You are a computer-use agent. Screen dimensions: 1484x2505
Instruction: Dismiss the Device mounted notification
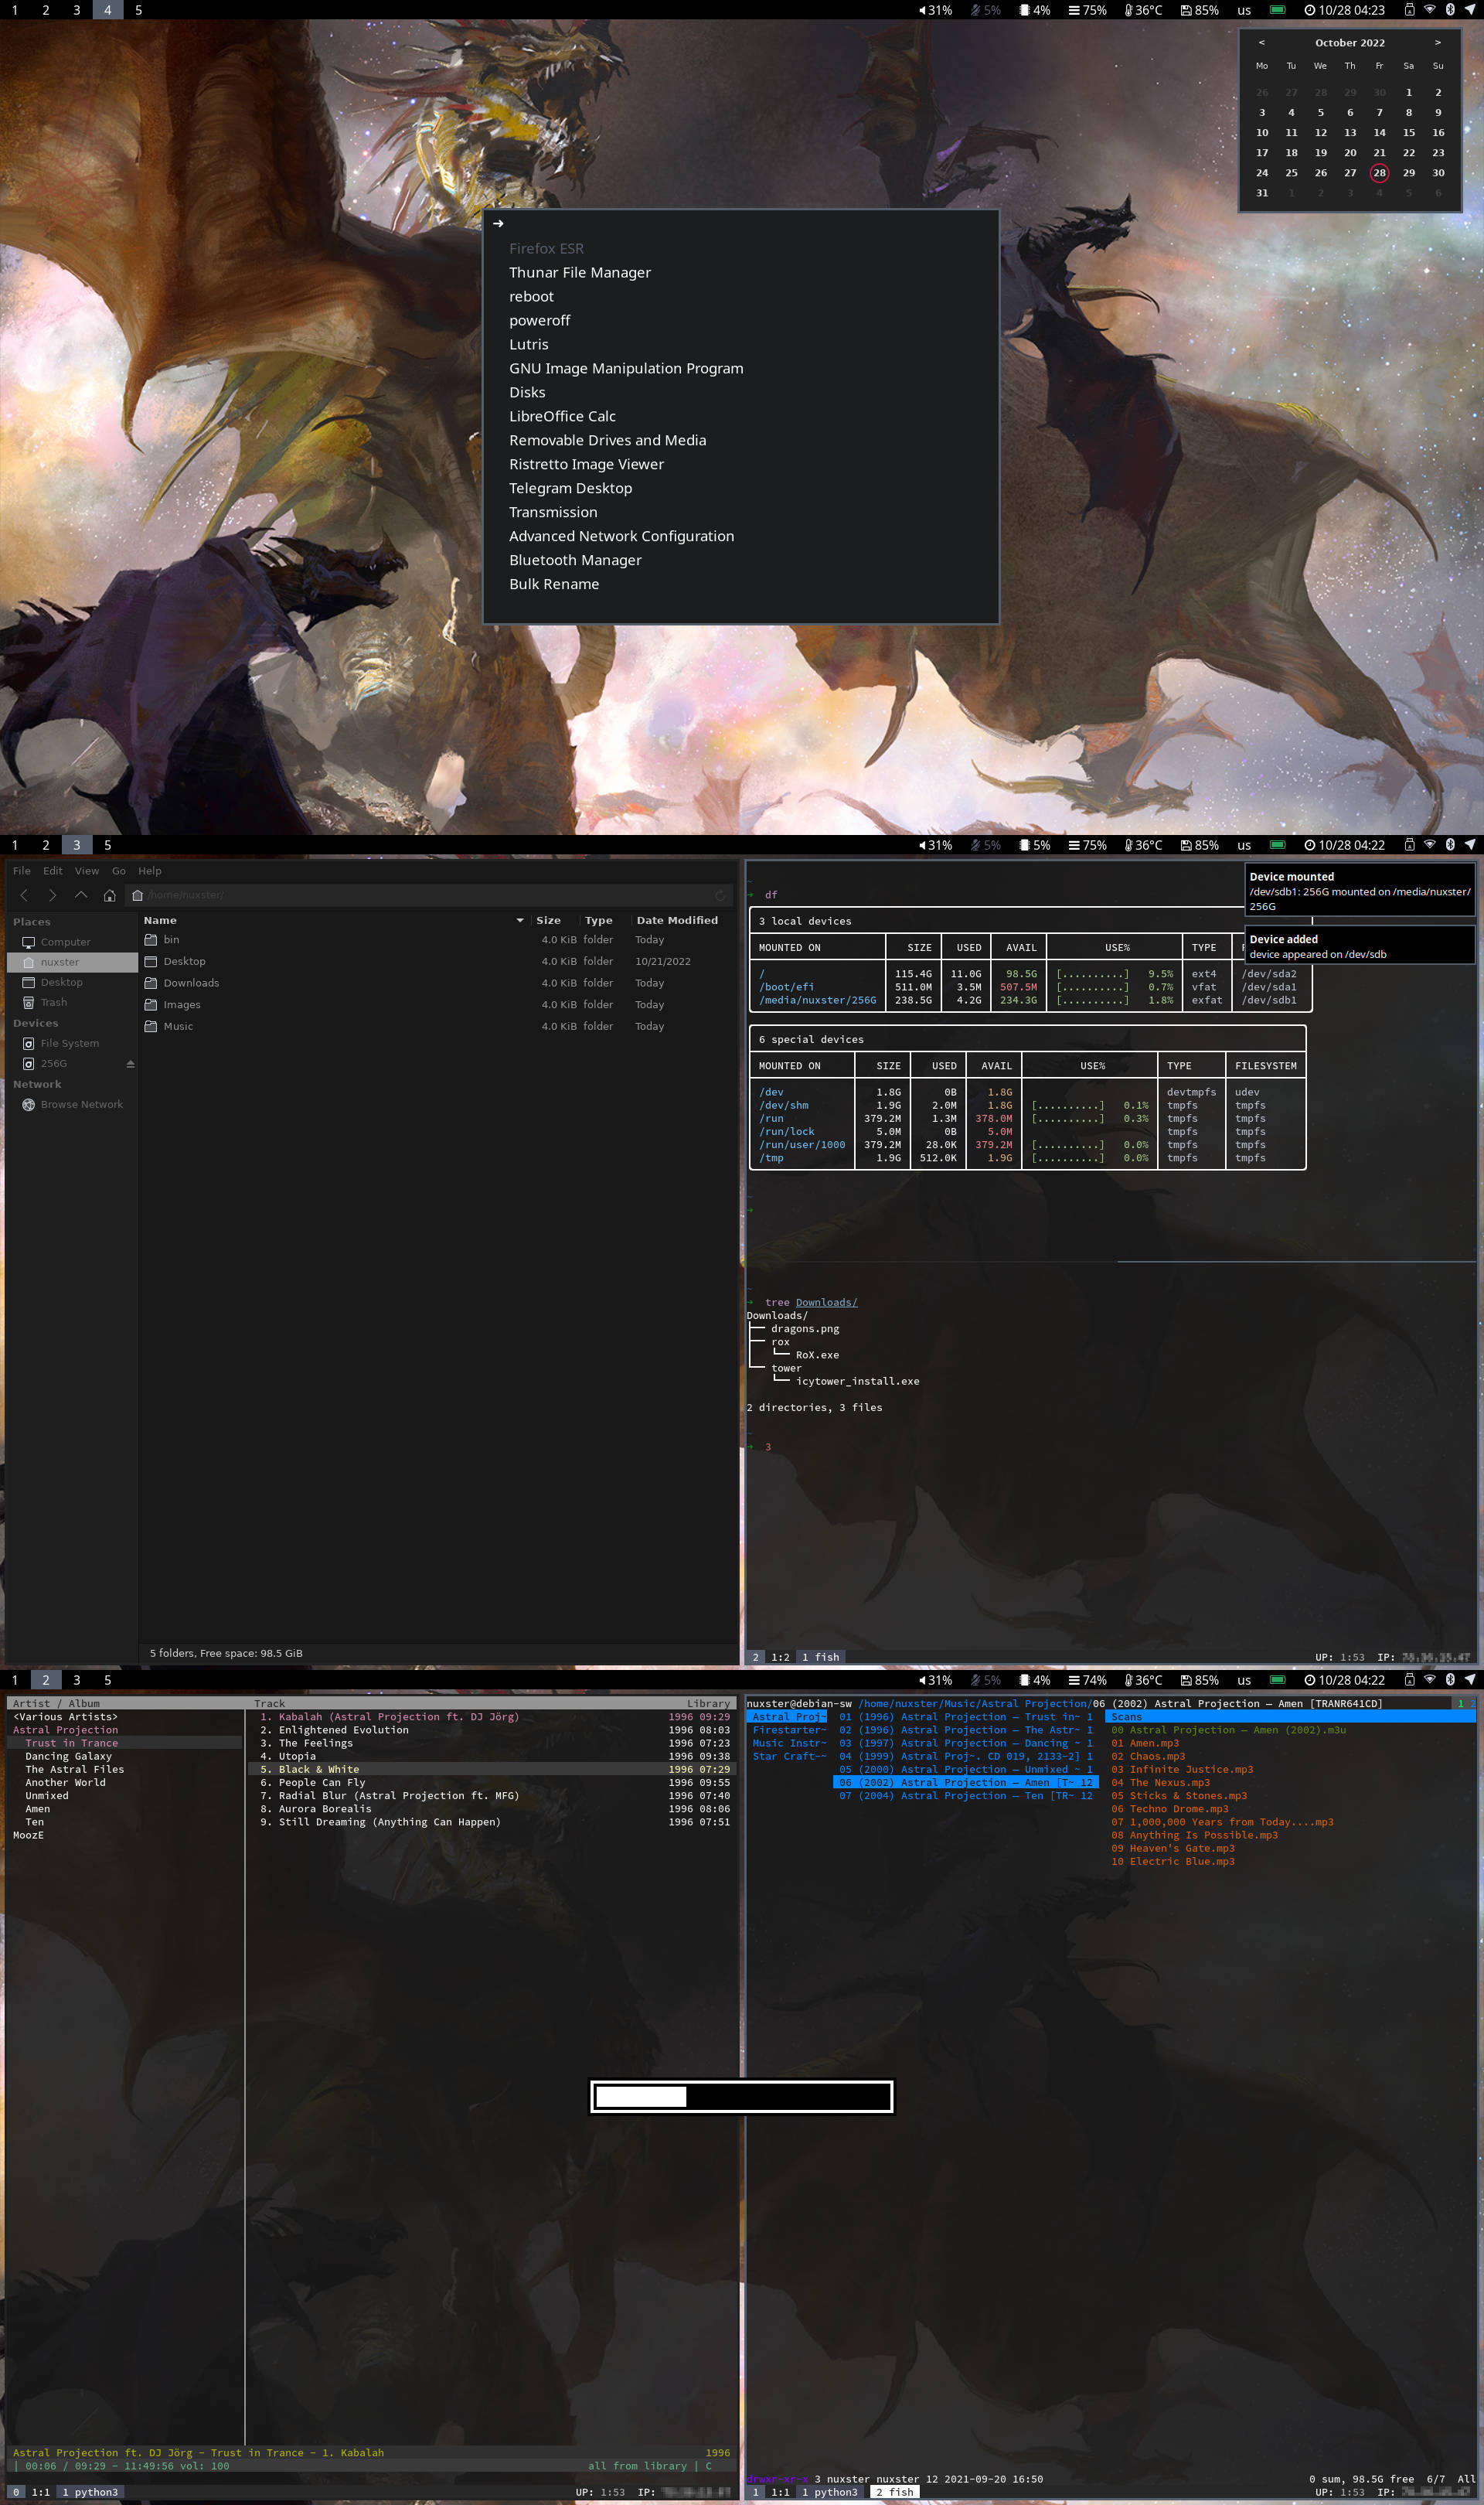point(1359,891)
